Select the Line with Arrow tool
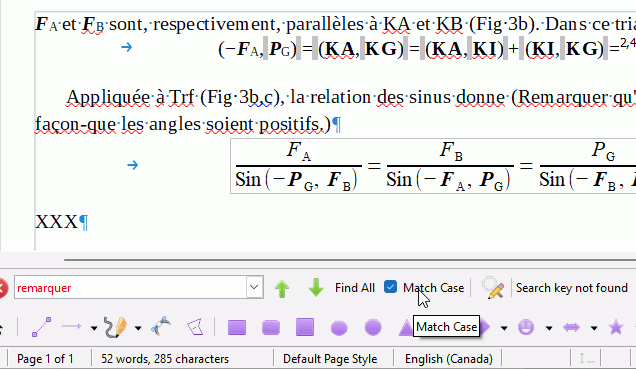 (71, 327)
